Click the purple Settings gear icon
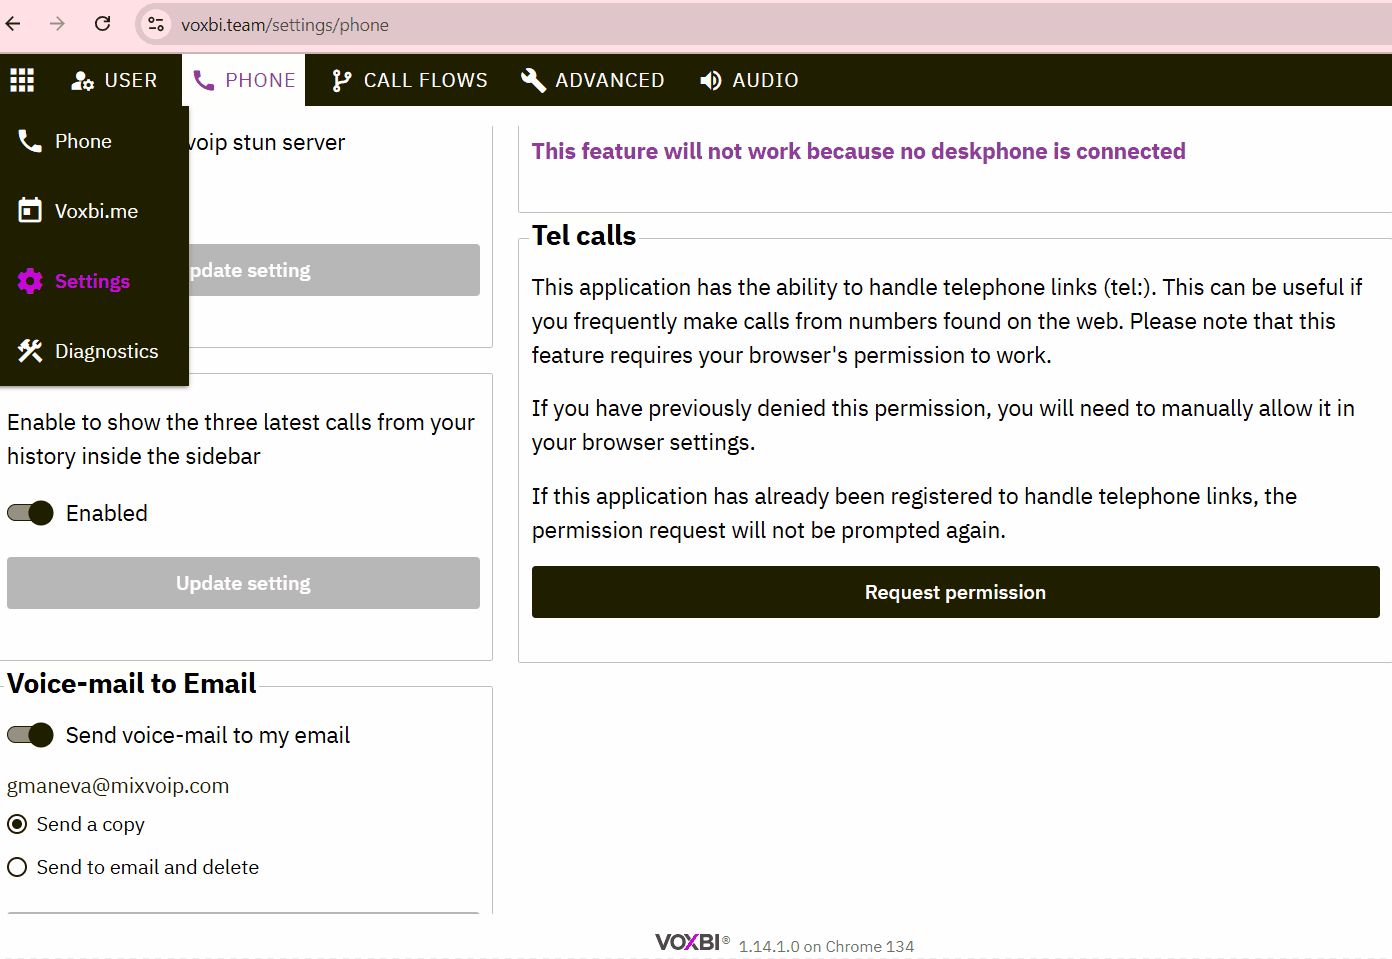The height and width of the screenshot is (959, 1392). [x=30, y=281]
